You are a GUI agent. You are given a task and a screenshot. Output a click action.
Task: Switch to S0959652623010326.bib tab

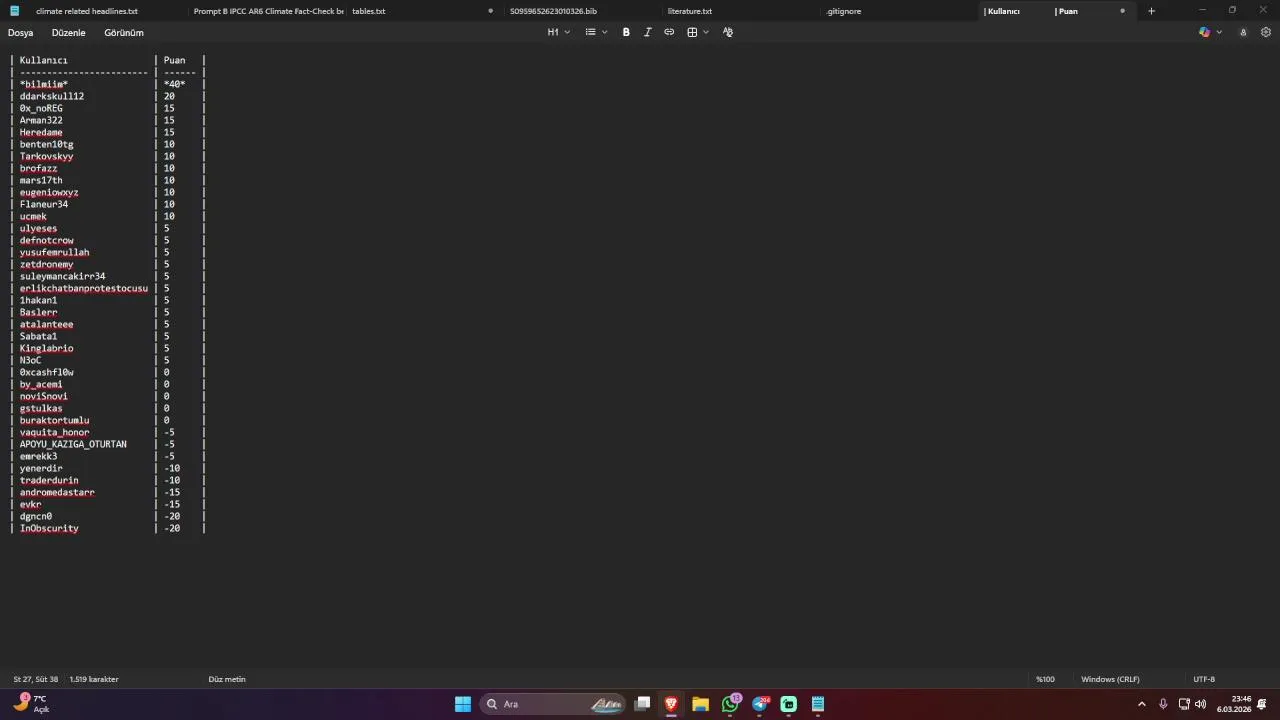point(553,11)
